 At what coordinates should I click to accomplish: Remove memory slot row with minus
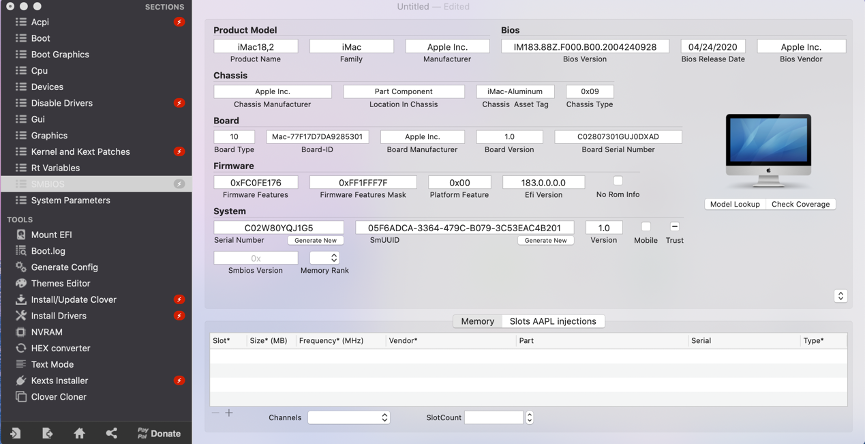[215, 412]
